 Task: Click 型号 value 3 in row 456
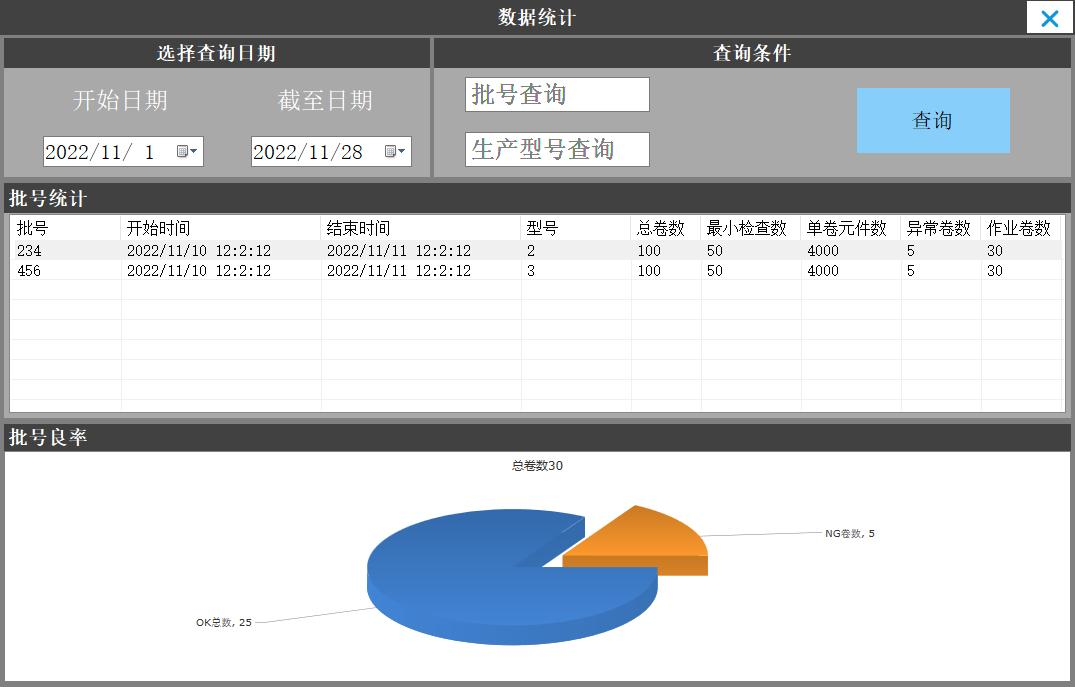531,271
